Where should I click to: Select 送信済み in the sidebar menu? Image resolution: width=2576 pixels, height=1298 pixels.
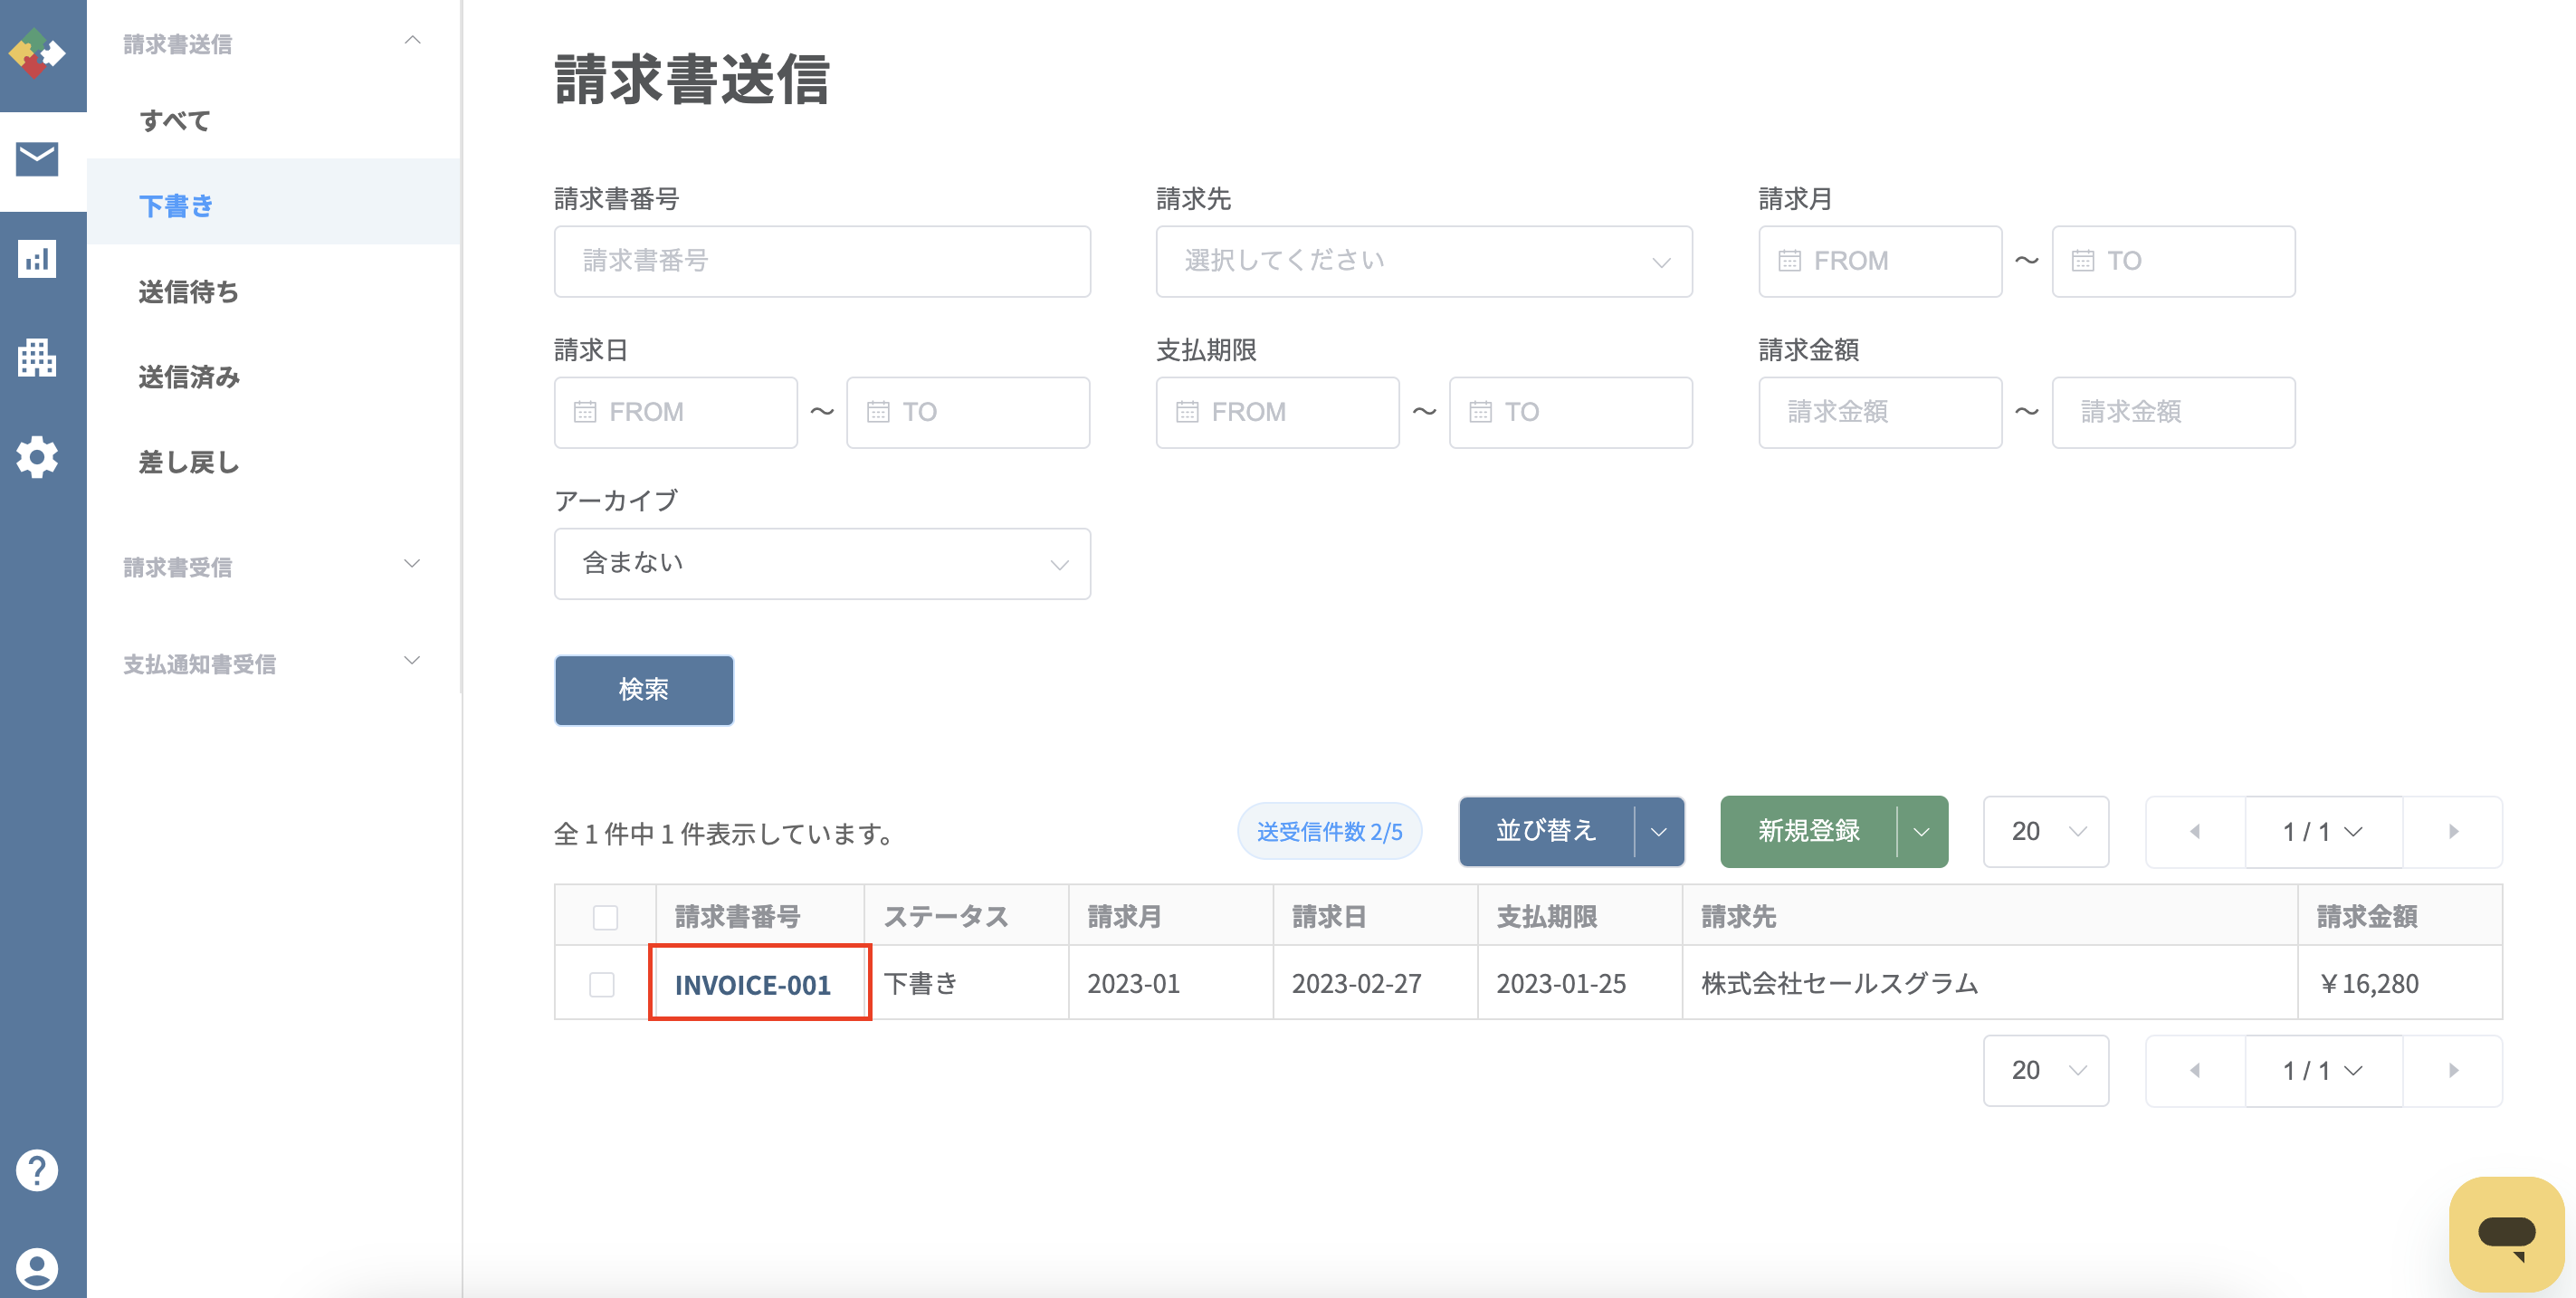274,377
